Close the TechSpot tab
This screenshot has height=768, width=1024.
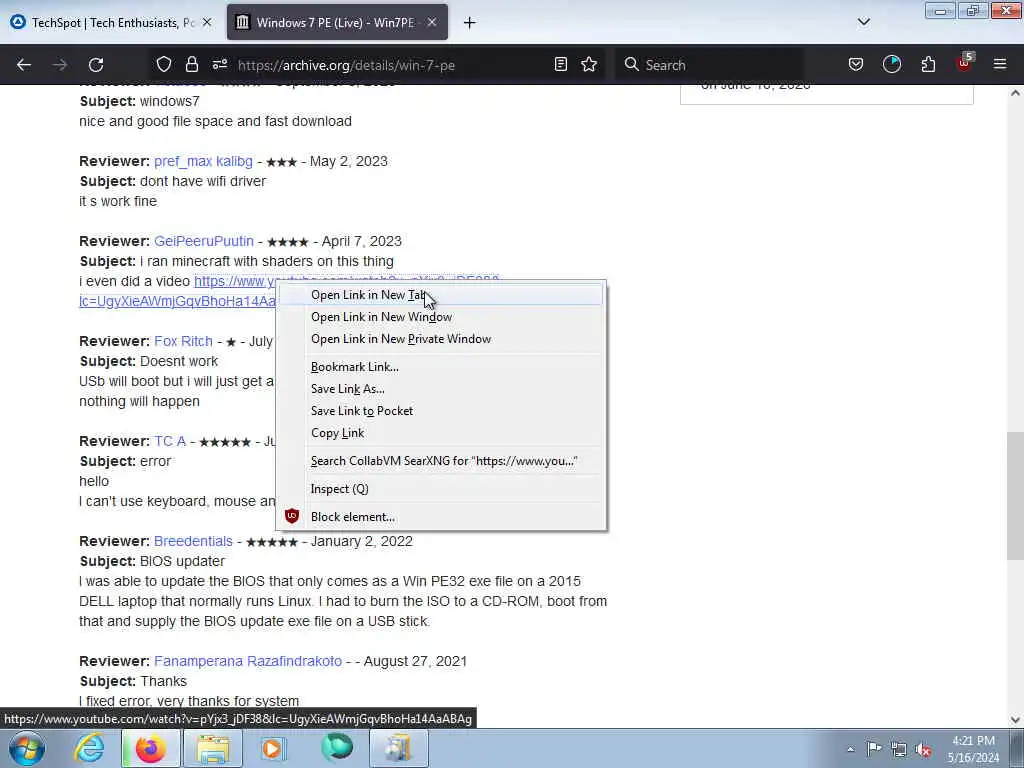(207, 22)
